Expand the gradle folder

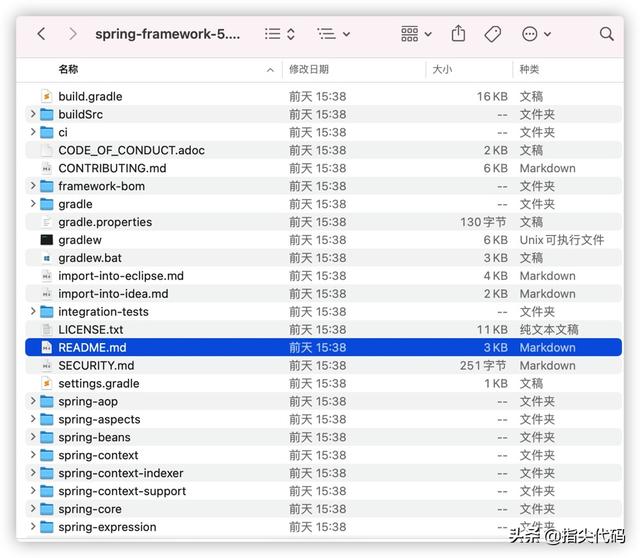click(x=33, y=204)
